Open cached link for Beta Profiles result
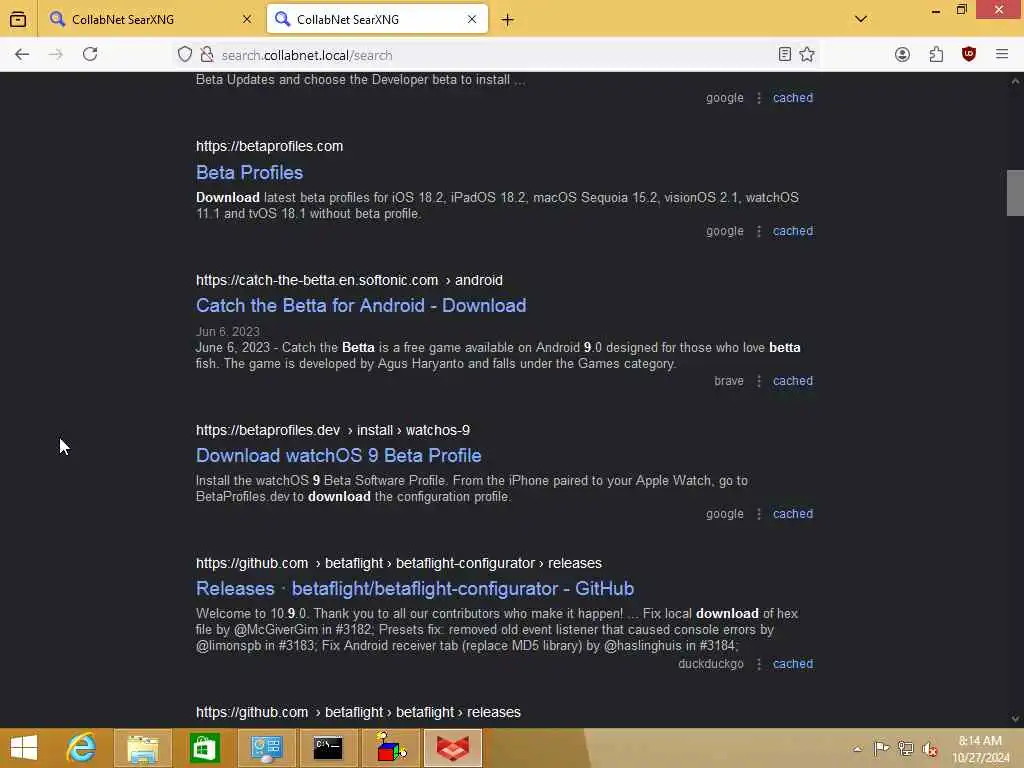Viewport: 1024px width, 768px height. pyautogui.click(x=793, y=231)
